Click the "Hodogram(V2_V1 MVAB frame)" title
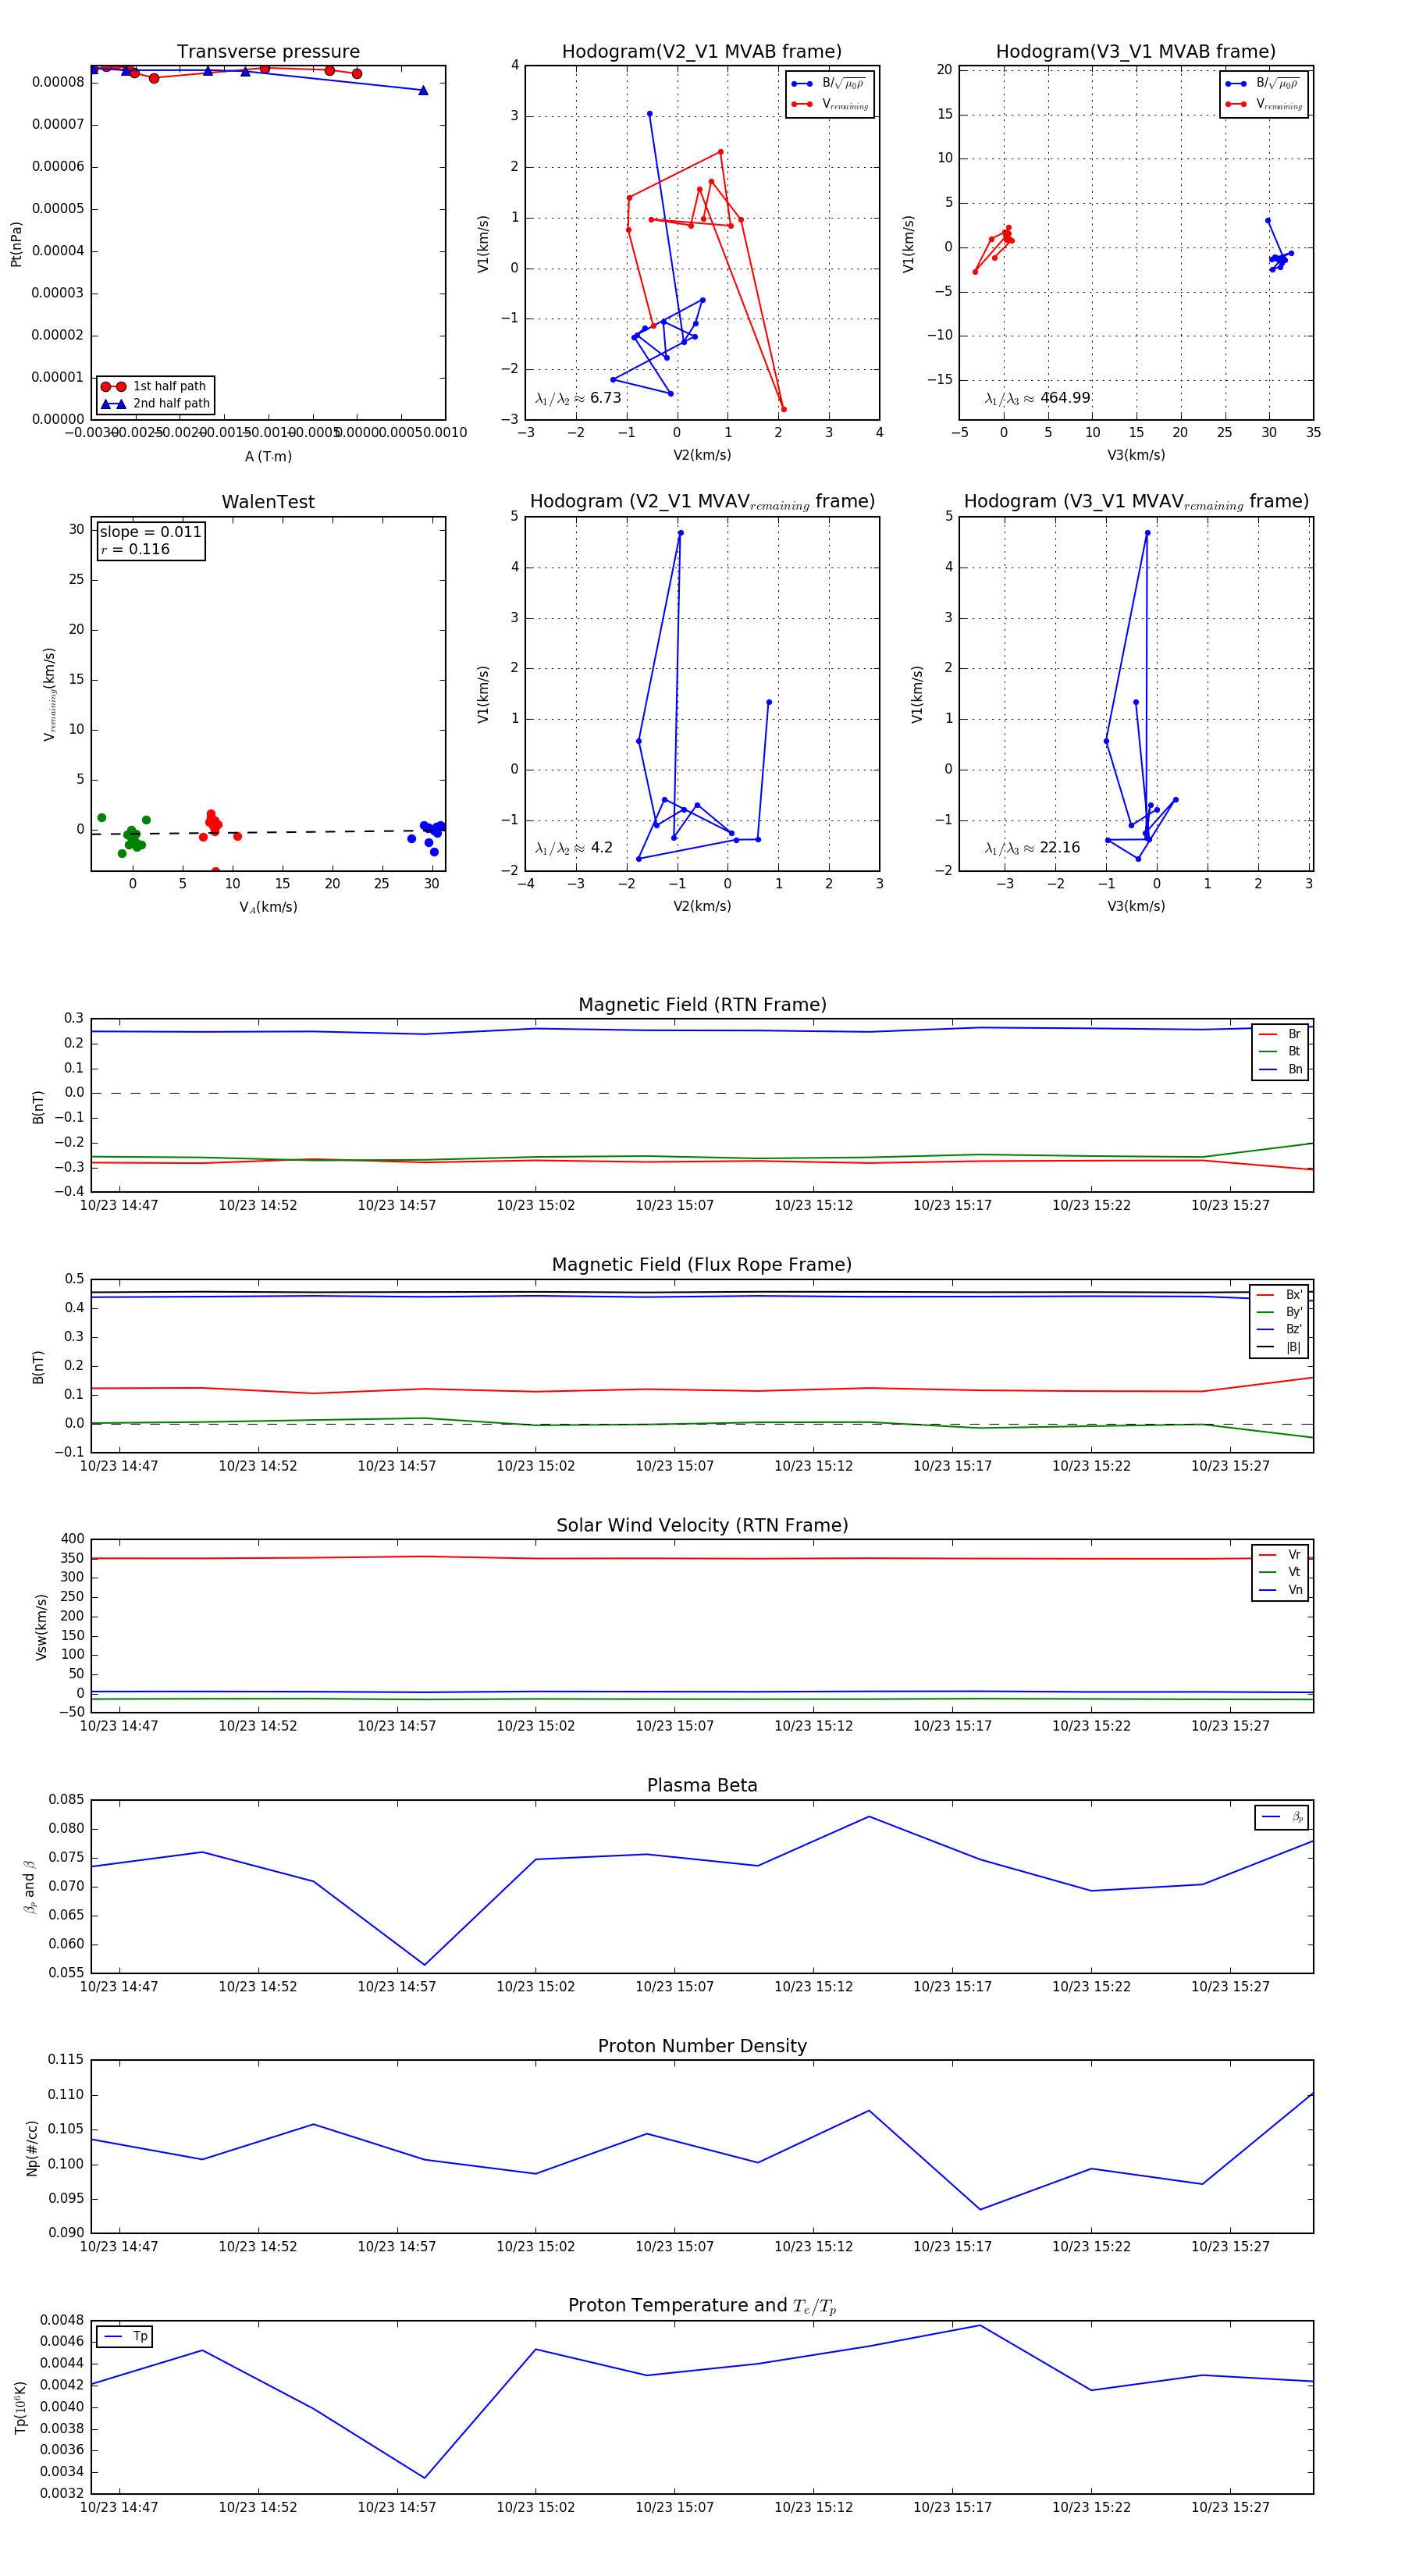This screenshot has width=1405, height=2576. point(702,52)
